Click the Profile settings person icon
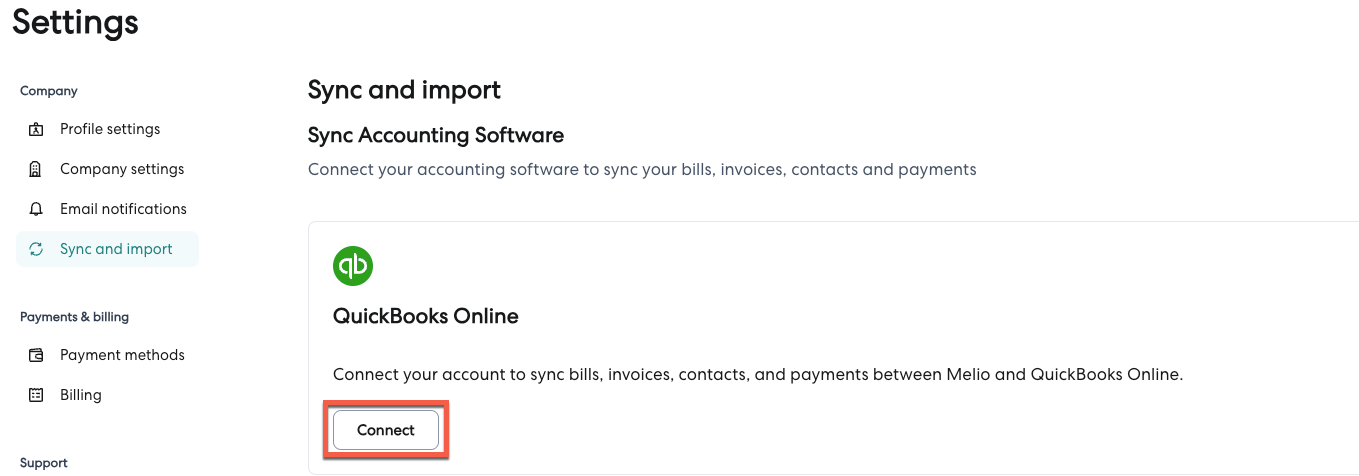 point(37,129)
